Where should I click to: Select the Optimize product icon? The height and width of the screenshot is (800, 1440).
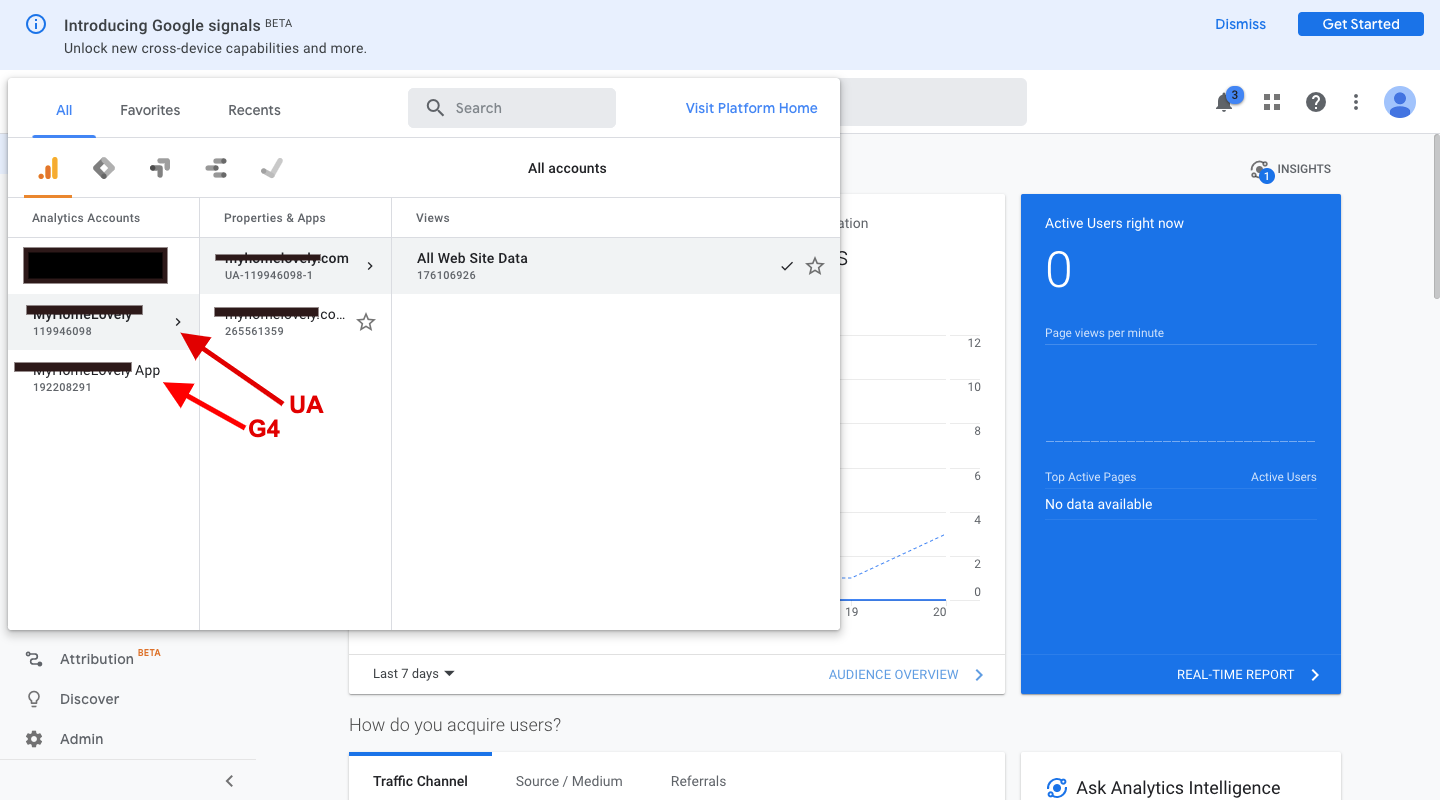click(x=160, y=168)
